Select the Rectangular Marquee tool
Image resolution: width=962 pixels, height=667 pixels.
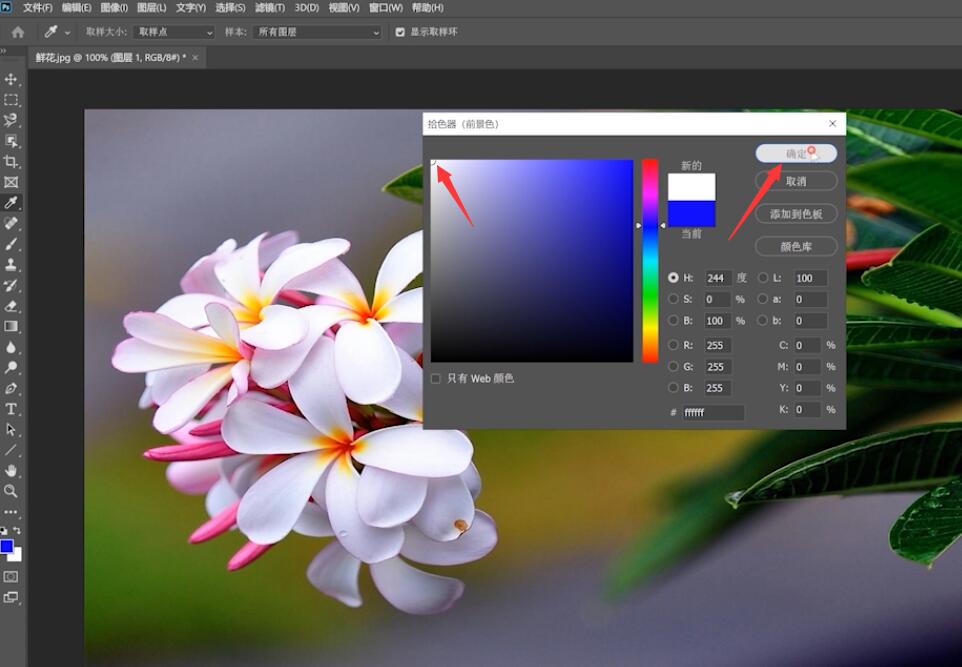pos(10,99)
